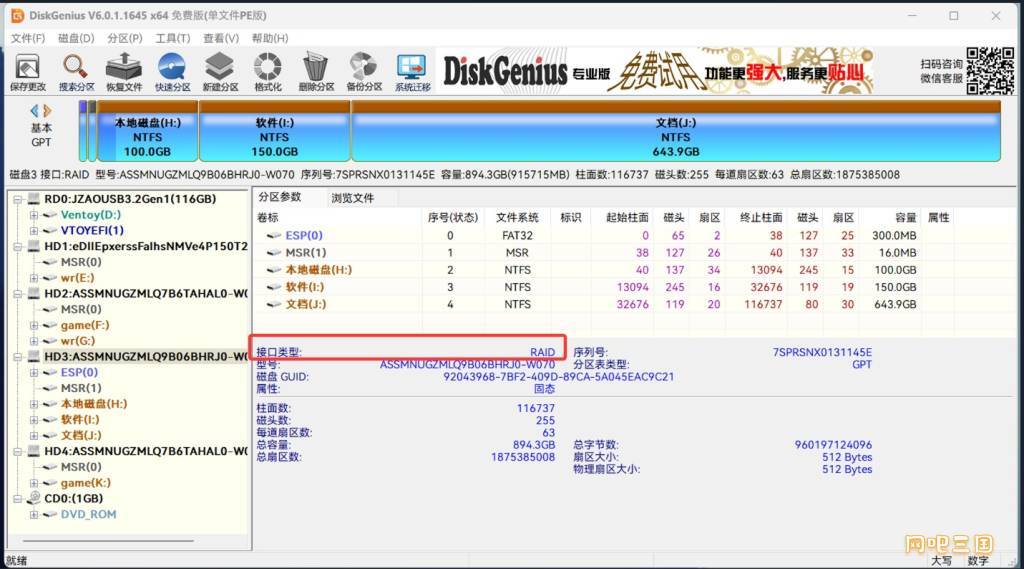
Task: Select the 文档(J:) partition bar in disk map
Action: click(x=675, y=136)
